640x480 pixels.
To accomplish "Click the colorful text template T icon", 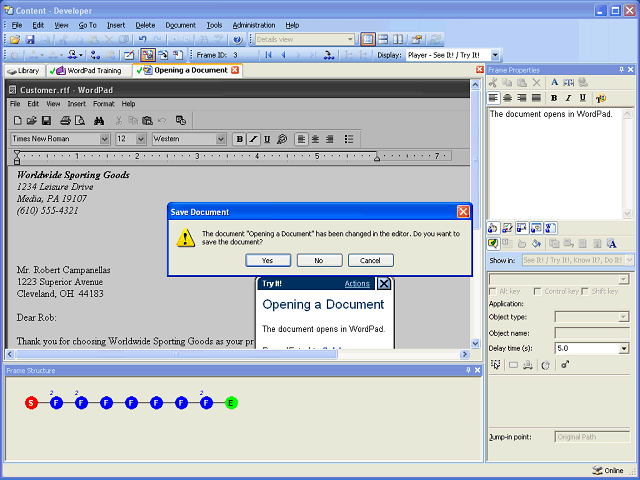I will 601,98.
